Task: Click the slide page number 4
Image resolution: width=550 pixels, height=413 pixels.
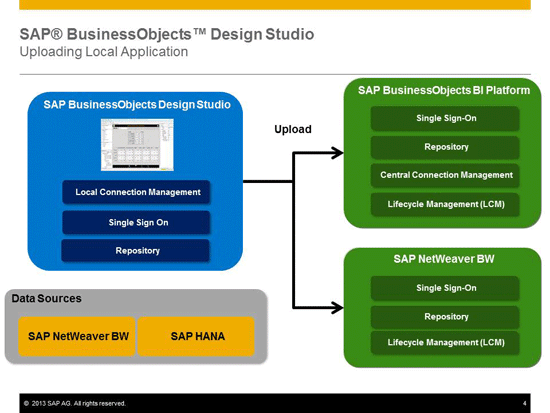Action: (x=524, y=404)
